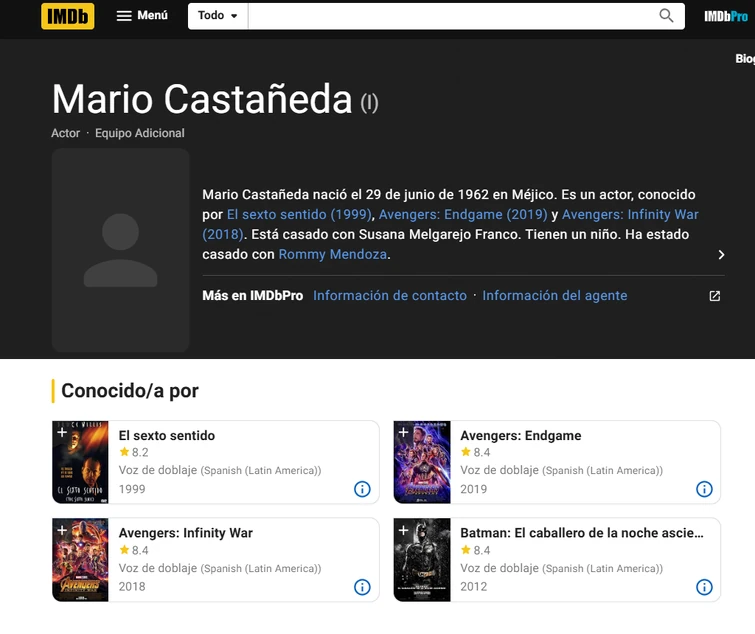
Task: Open the IMDbPro link in header
Action: [726, 16]
